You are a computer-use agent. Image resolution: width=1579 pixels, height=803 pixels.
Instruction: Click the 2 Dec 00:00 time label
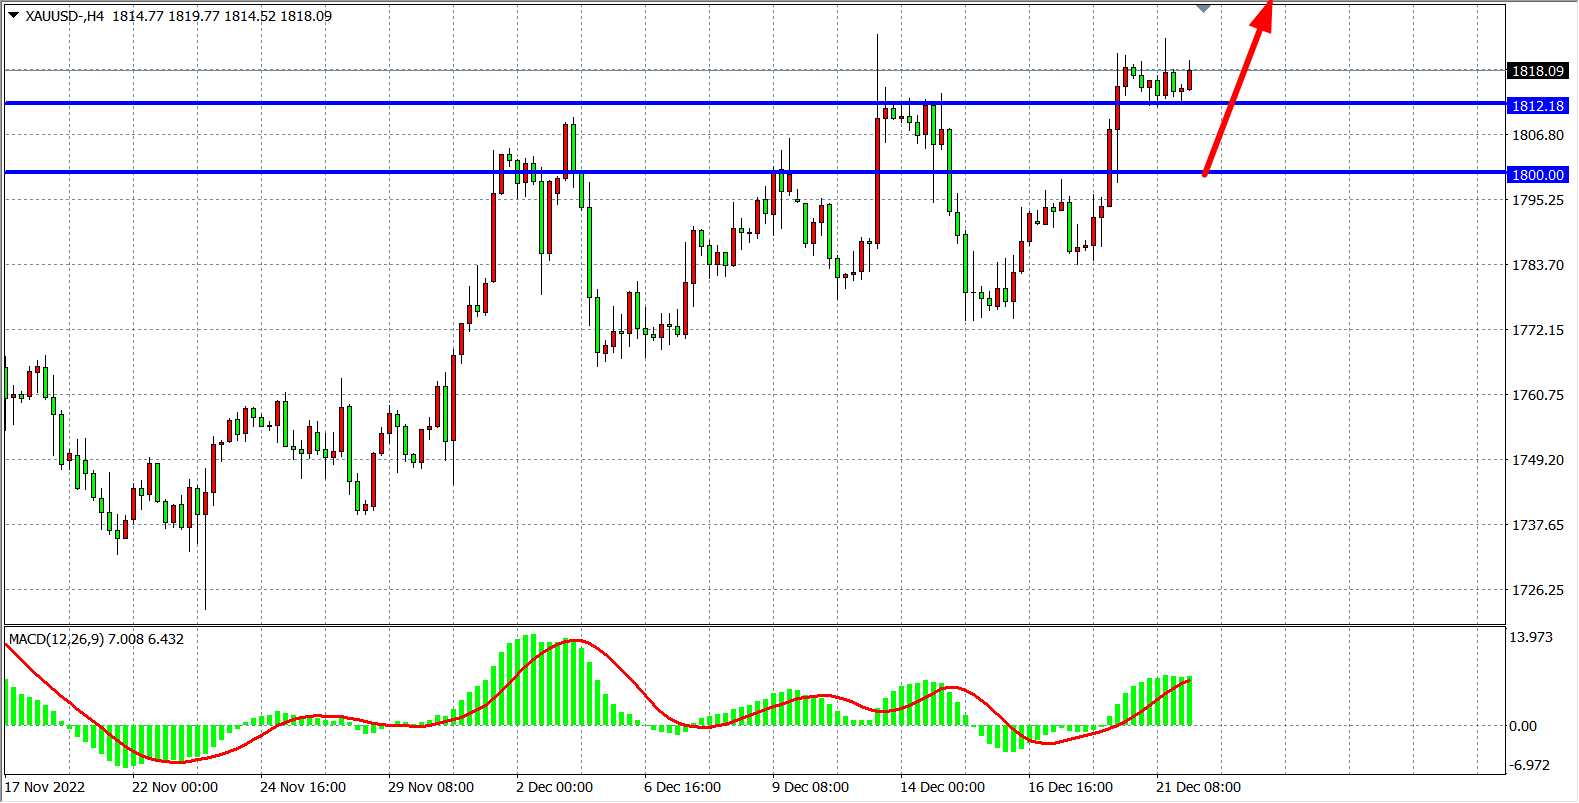point(554,787)
